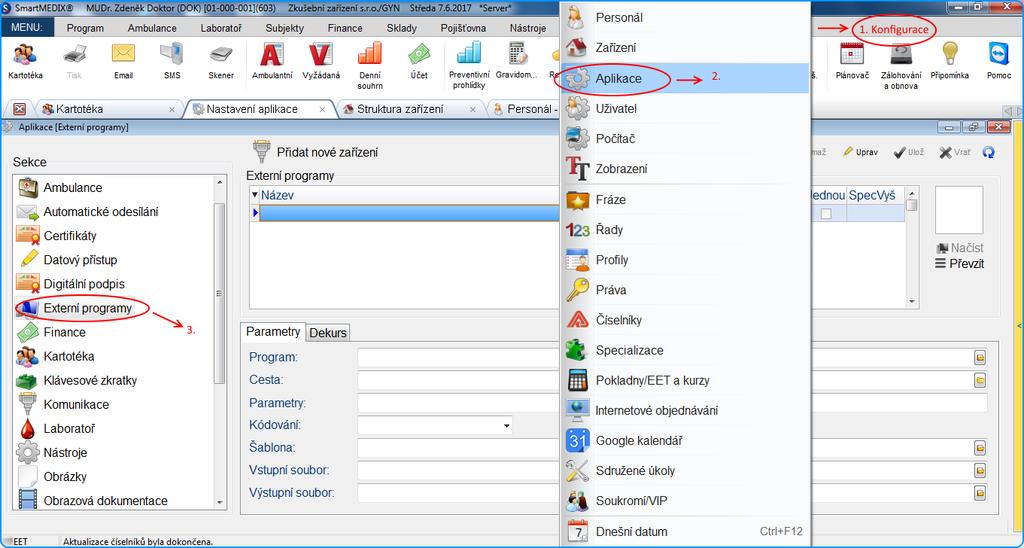Open Specializace from the menu

[686, 350]
